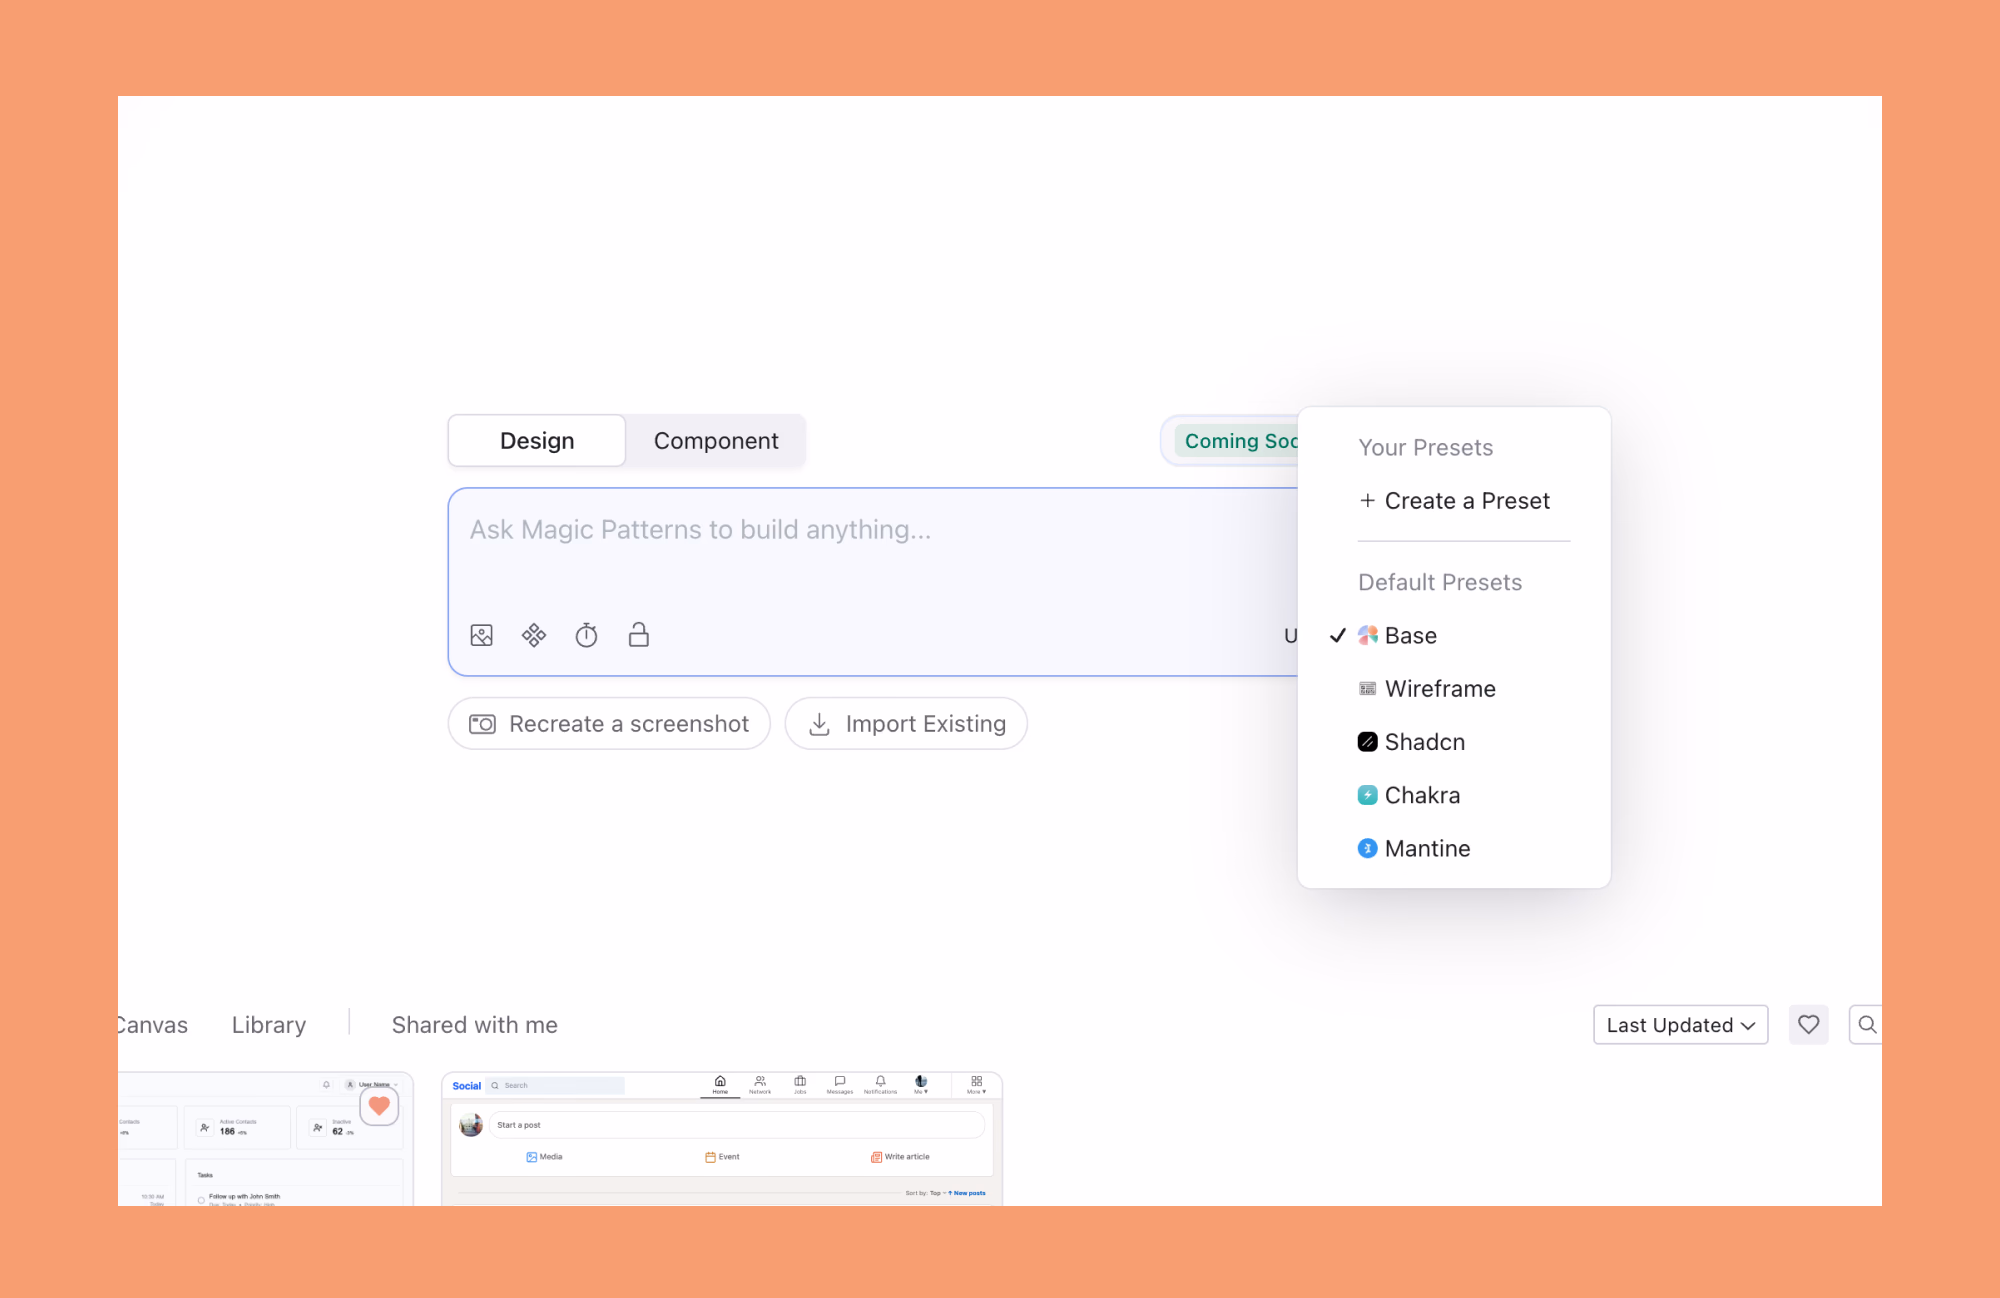The image size is (2000, 1298).
Task: Unfavorite the dashboard project via its heart
Action: pos(379,1106)
